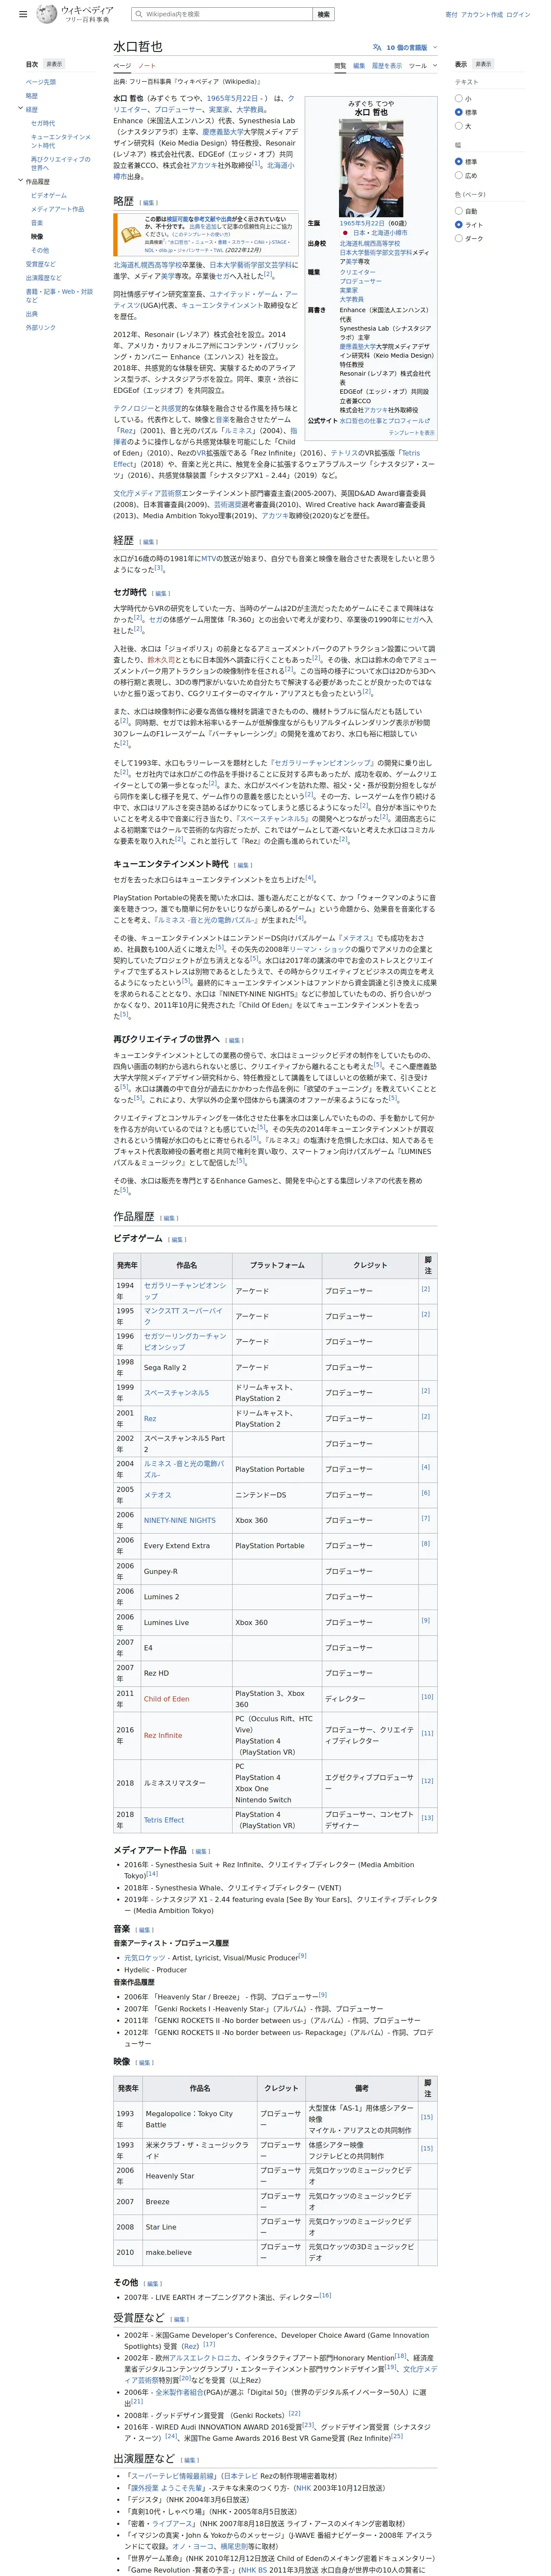The width and height of the screenshot is (551, 2576).
Task: Click the アカウント作成 link
Action: (482, 15)
